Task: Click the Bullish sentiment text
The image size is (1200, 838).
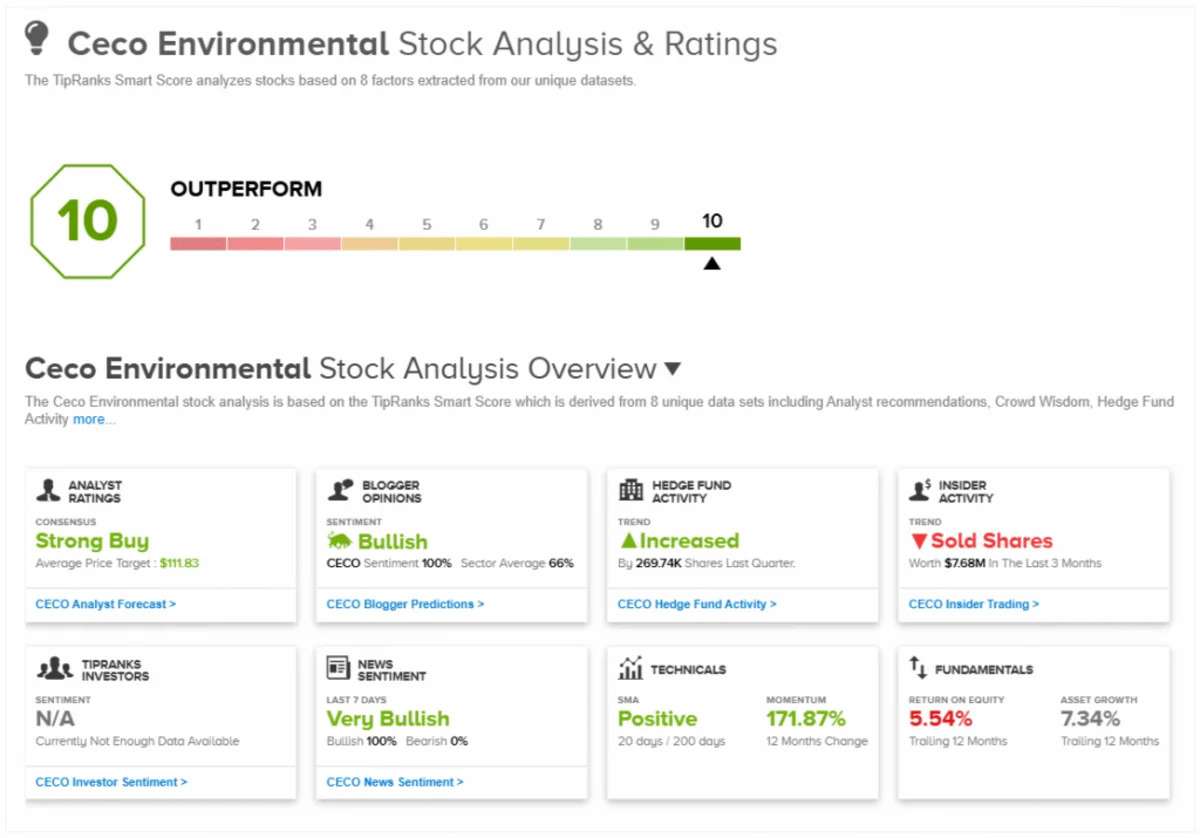Action: point(392,541)
